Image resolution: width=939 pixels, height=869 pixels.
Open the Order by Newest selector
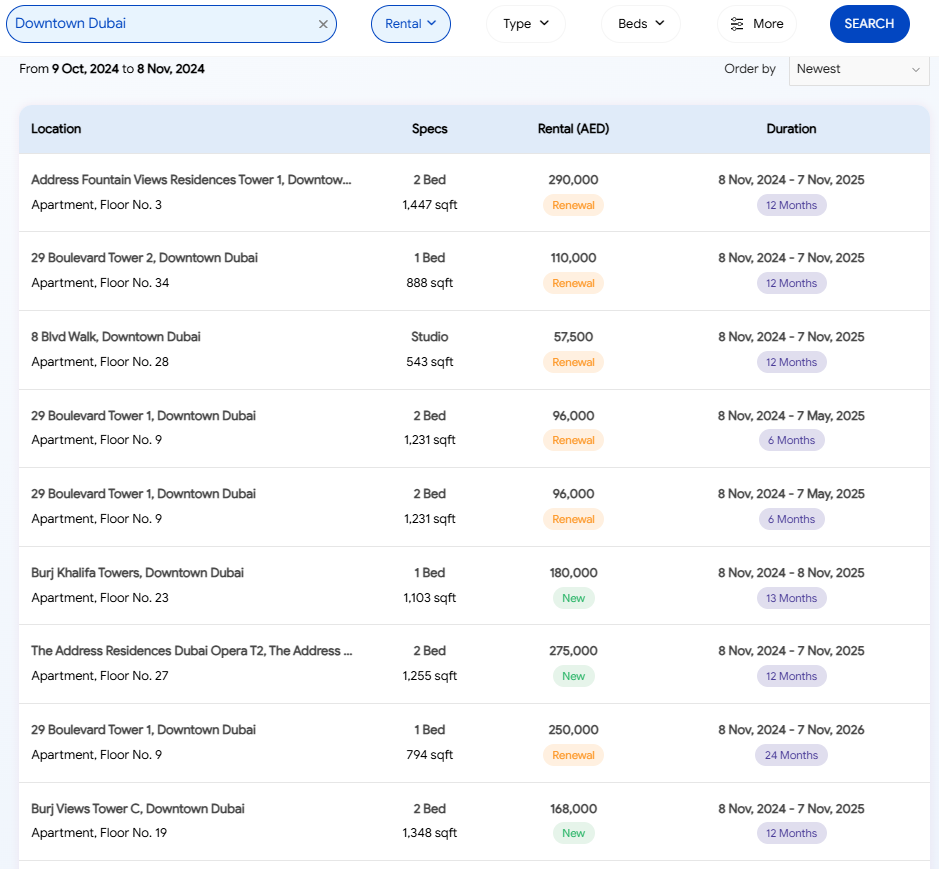[x=859, y=69]
